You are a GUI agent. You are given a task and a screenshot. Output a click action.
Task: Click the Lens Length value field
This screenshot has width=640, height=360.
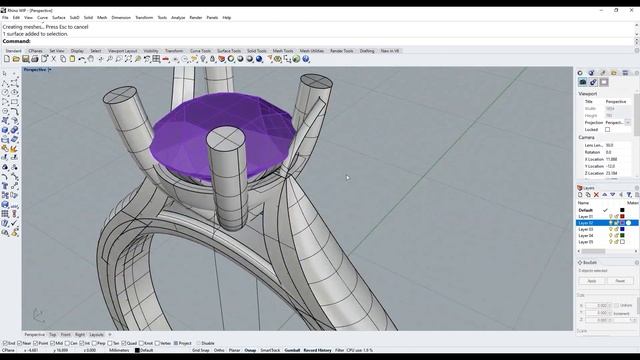click(617, 145)
